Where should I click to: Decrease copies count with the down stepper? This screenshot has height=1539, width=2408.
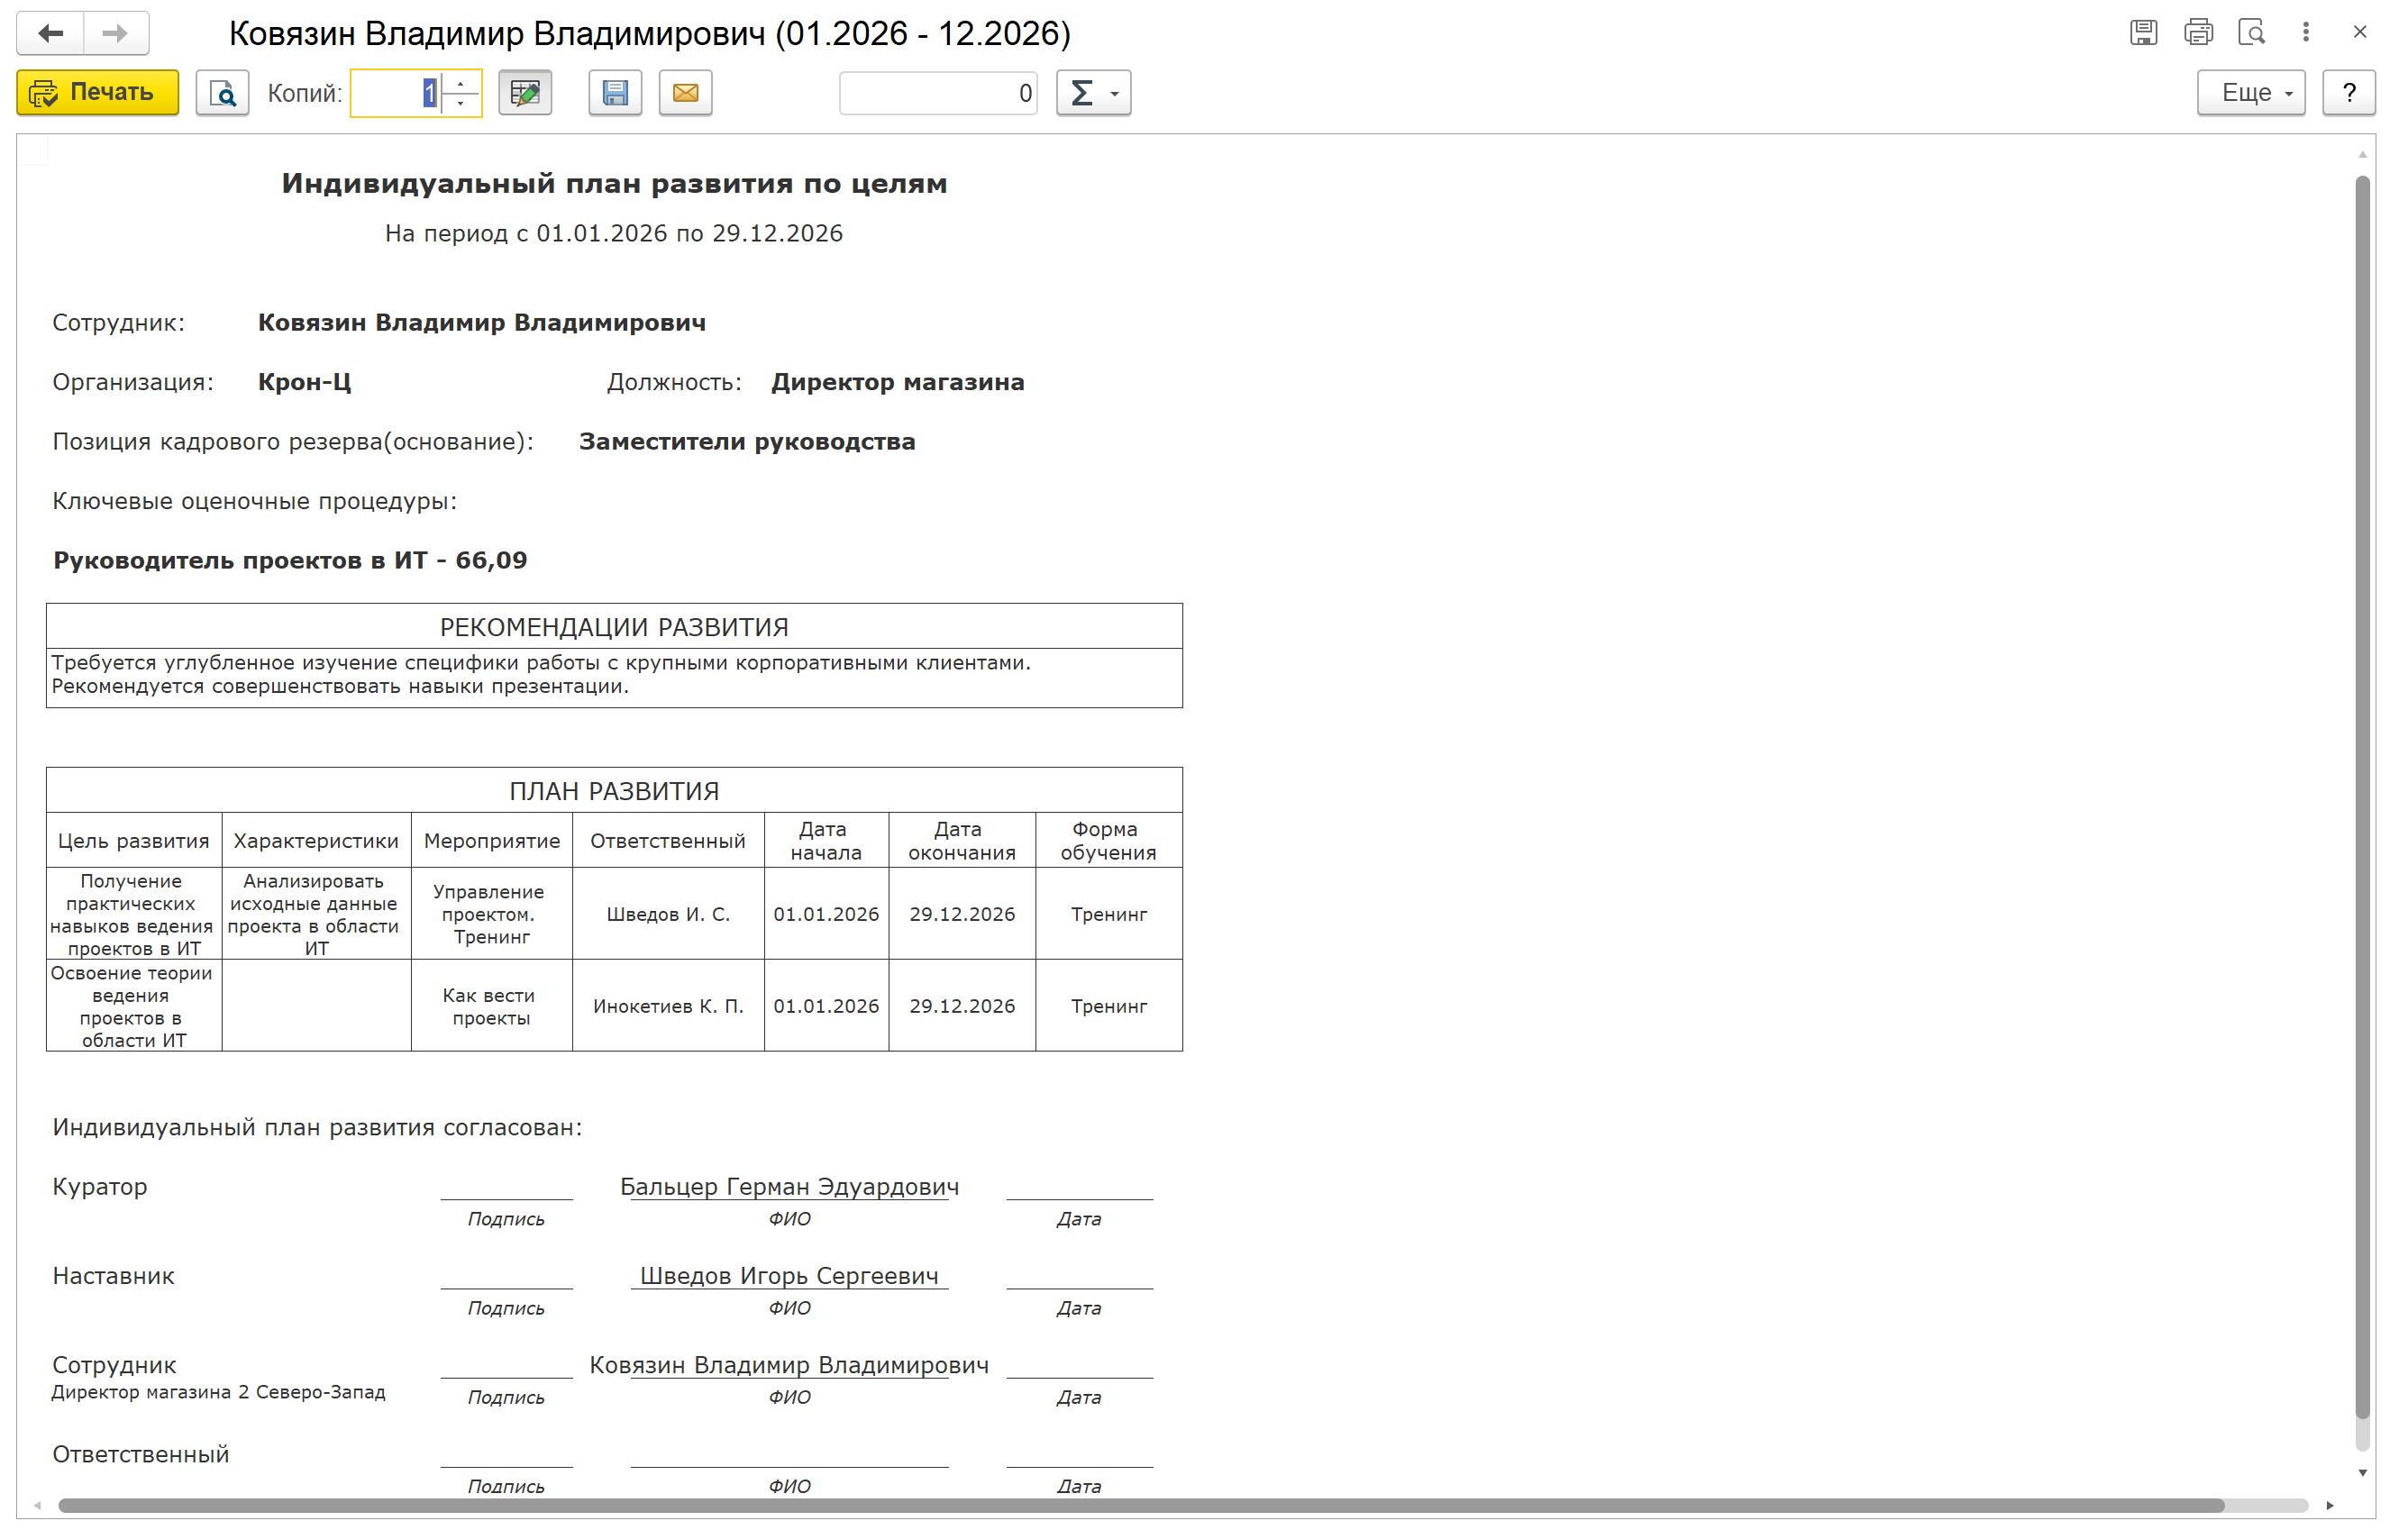tap(461, 103)
